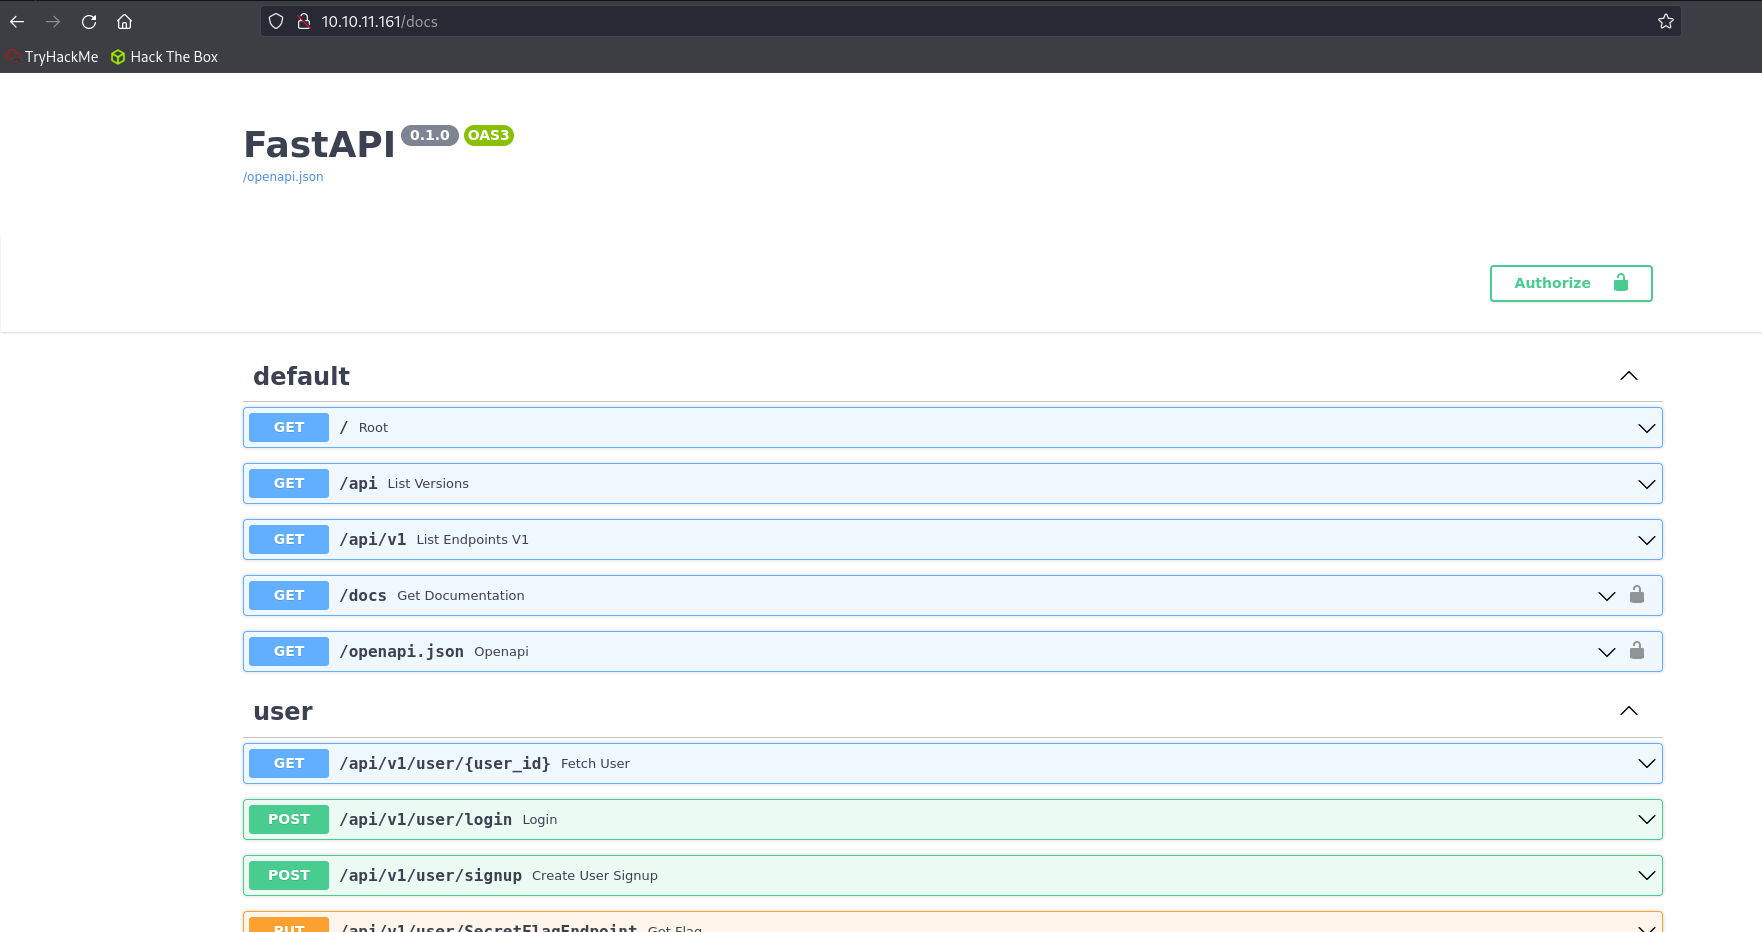The width and height of the screenshot is (1762, 932).
Task: Click the GET badge for / Root
Action: (289, 427)
